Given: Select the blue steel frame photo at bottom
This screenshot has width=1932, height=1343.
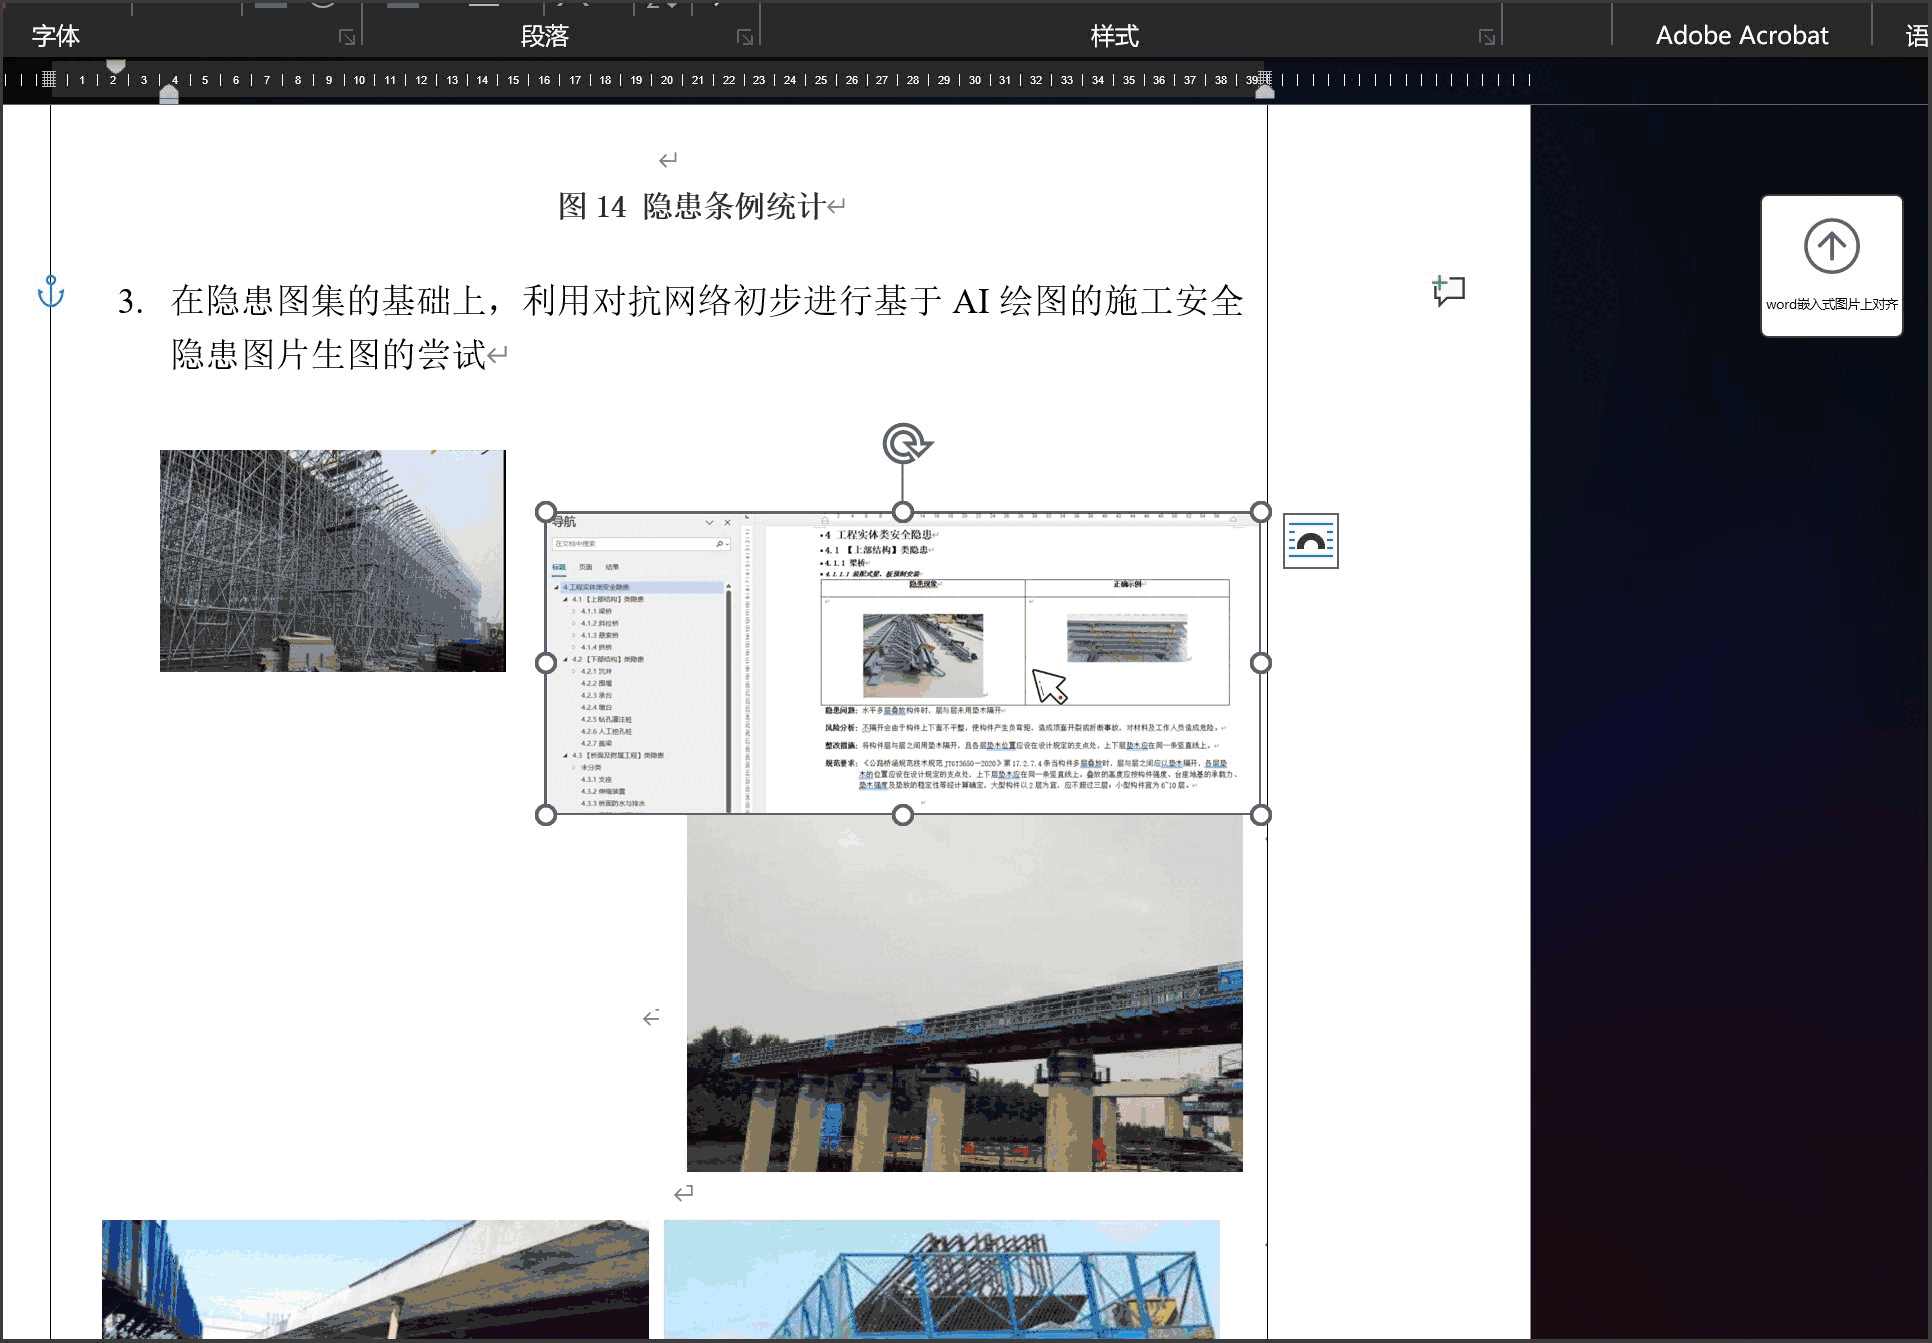Looking at the screenshot, I should pyautogui.click(x=941, y=1280).
